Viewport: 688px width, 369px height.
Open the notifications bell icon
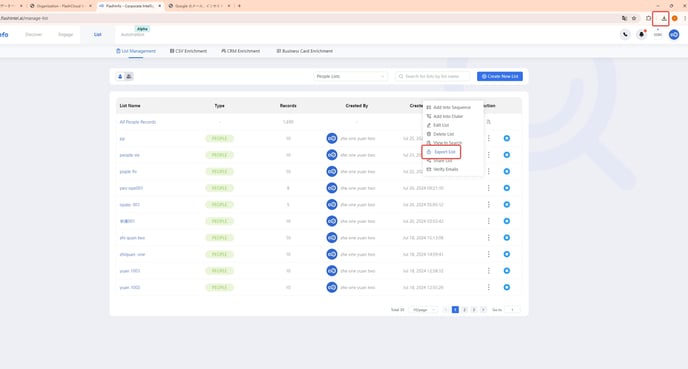pyautogui.click(x=641, y=35)
